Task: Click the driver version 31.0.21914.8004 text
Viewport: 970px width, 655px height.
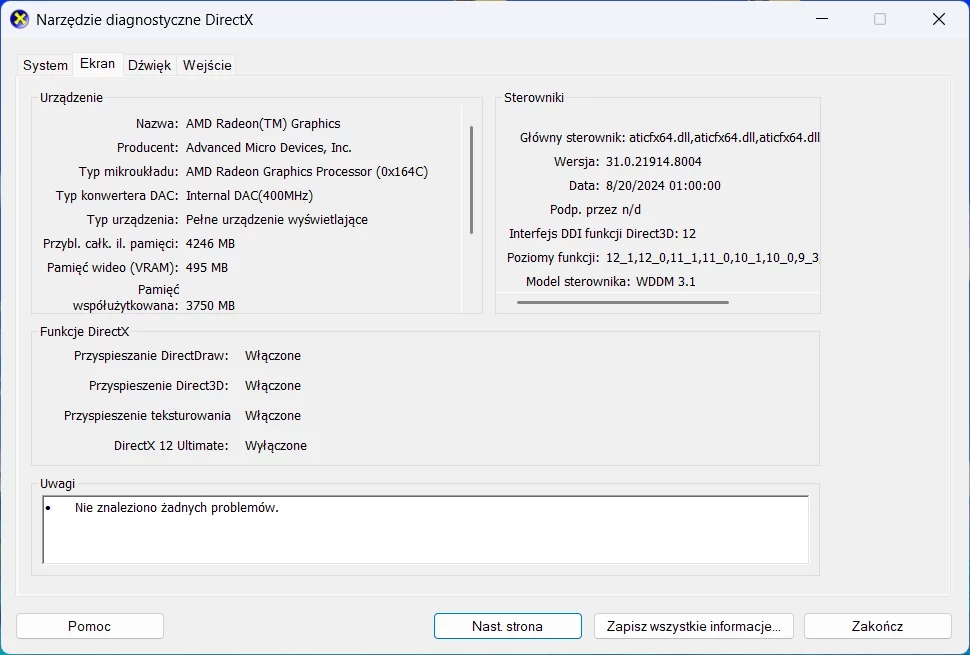Action: [x=653, y=162]
